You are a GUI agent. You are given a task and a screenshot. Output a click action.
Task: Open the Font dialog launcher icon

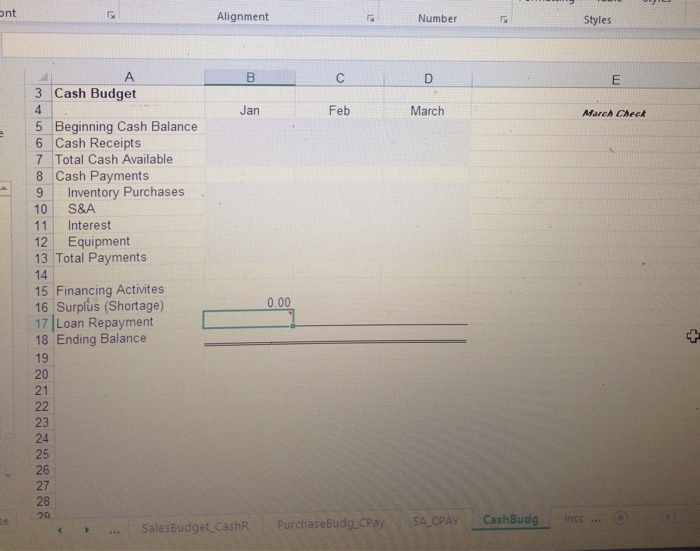point(111,16)
